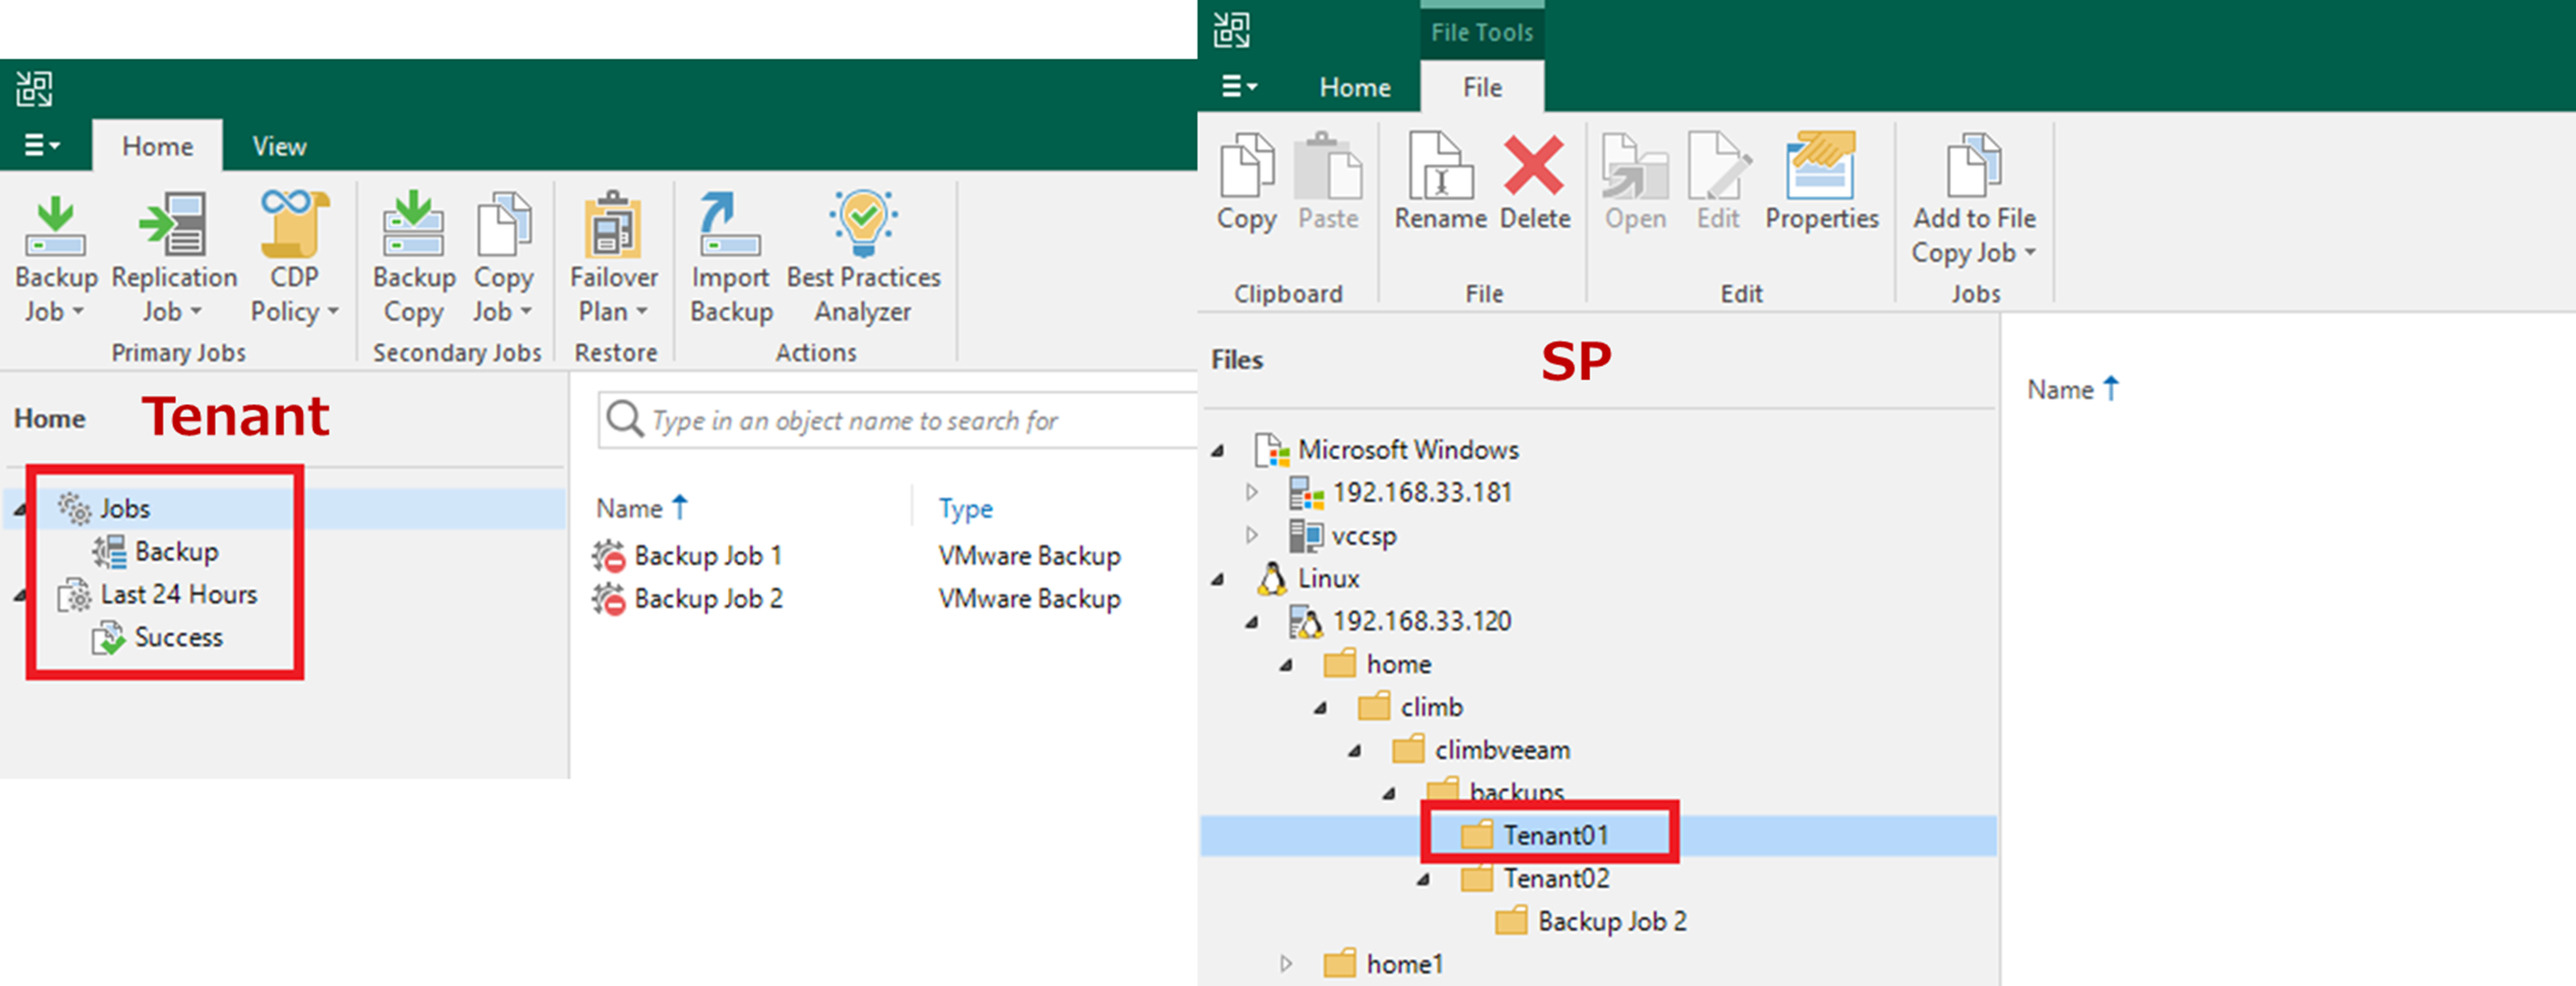Click the Veeam logo in Tenant window
This screenshot has width=2576, height=986.
point(34,89)
